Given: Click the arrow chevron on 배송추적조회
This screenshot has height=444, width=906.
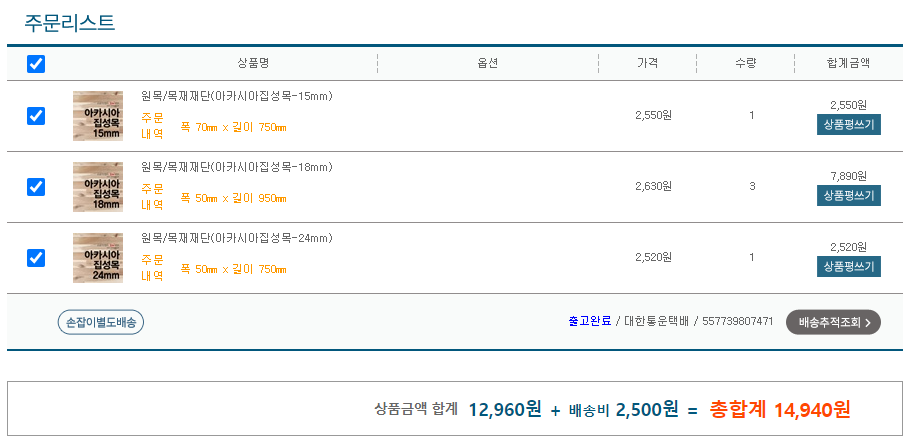Looking at the screenshot, I should click(x=868, y=323).
